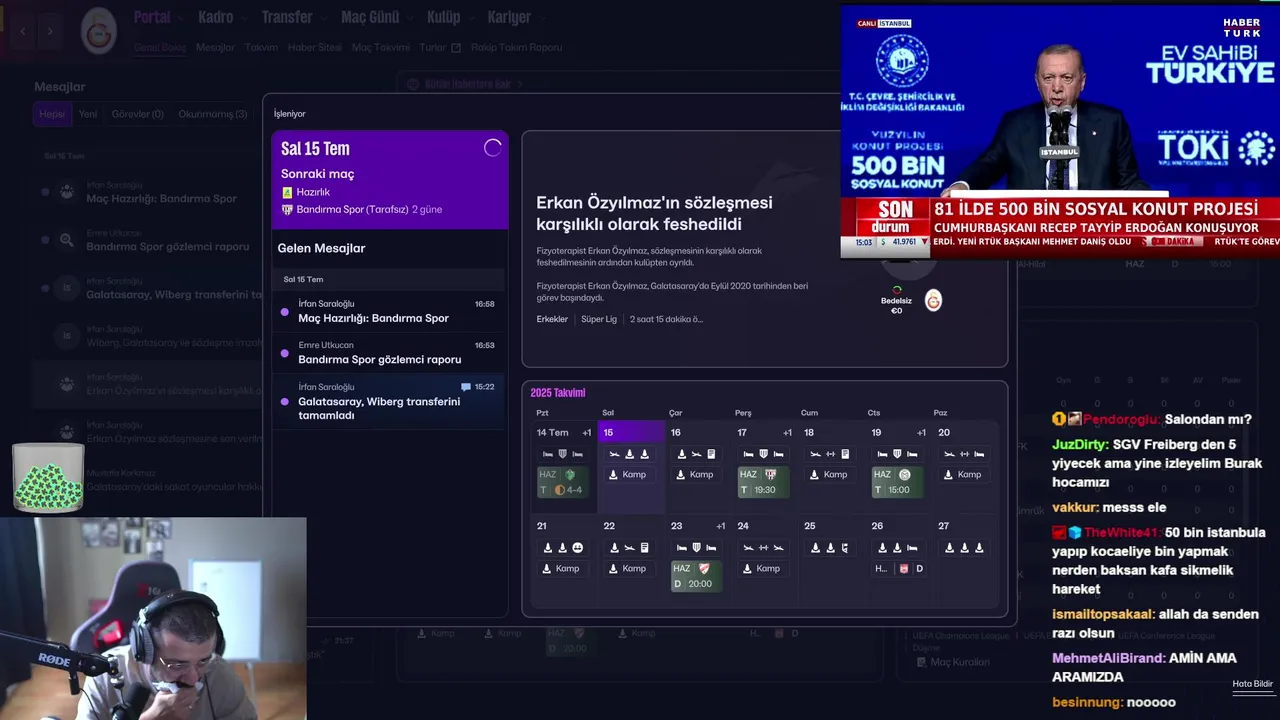Viewport: 1280px width, 720px height.
Task: Open the Kamp button on day 15
Action: pyautogui.click(x=629, y=475)
